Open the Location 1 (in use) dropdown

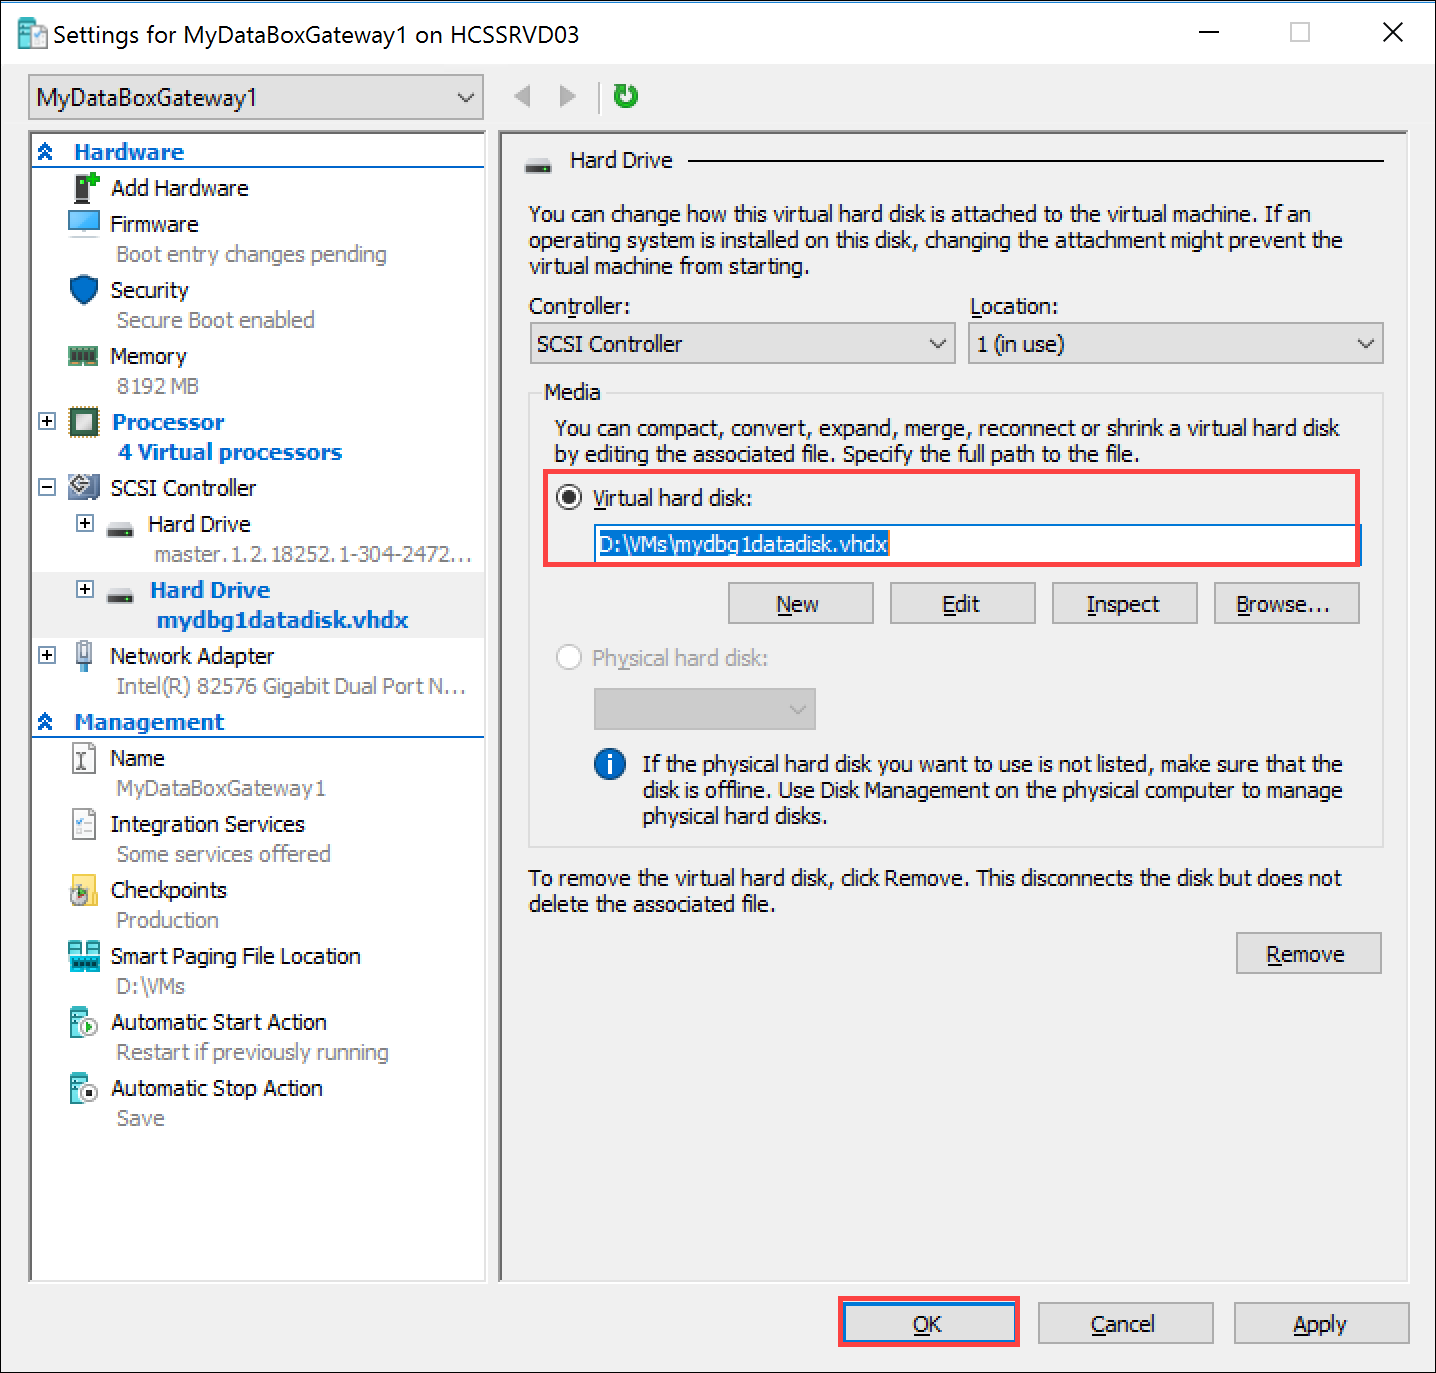pyautogui.click(x=1175, y=344)
